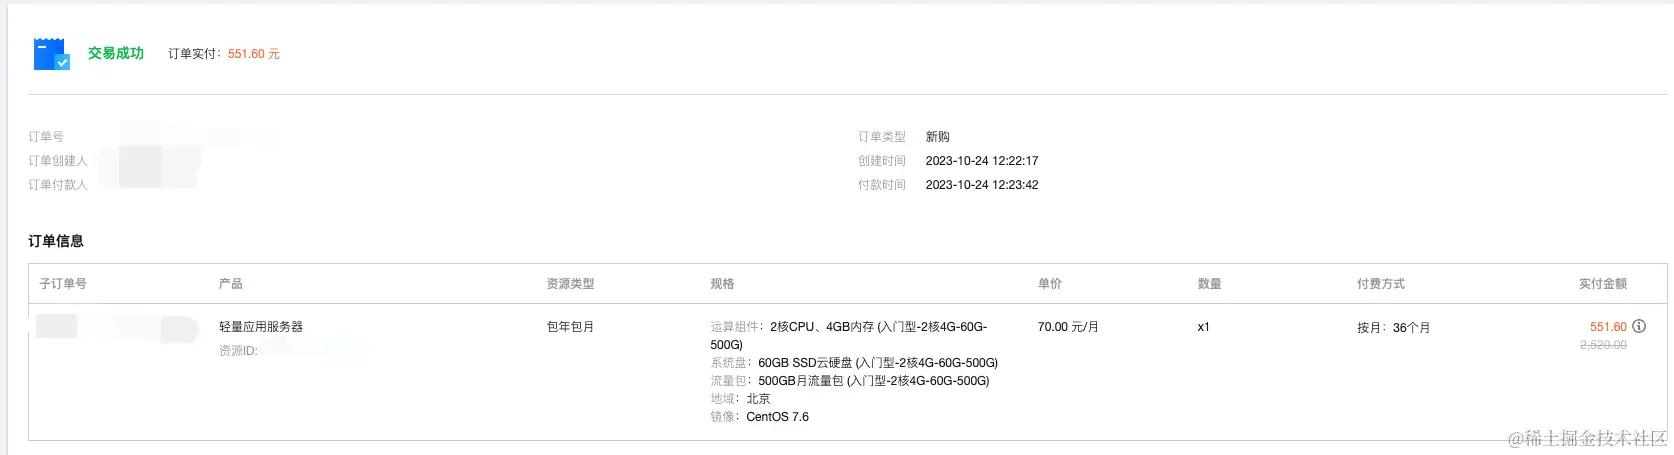Viewport: 1674px width, 455px height.
Task: Click the 数量 column header
Action: [1209, 284]
